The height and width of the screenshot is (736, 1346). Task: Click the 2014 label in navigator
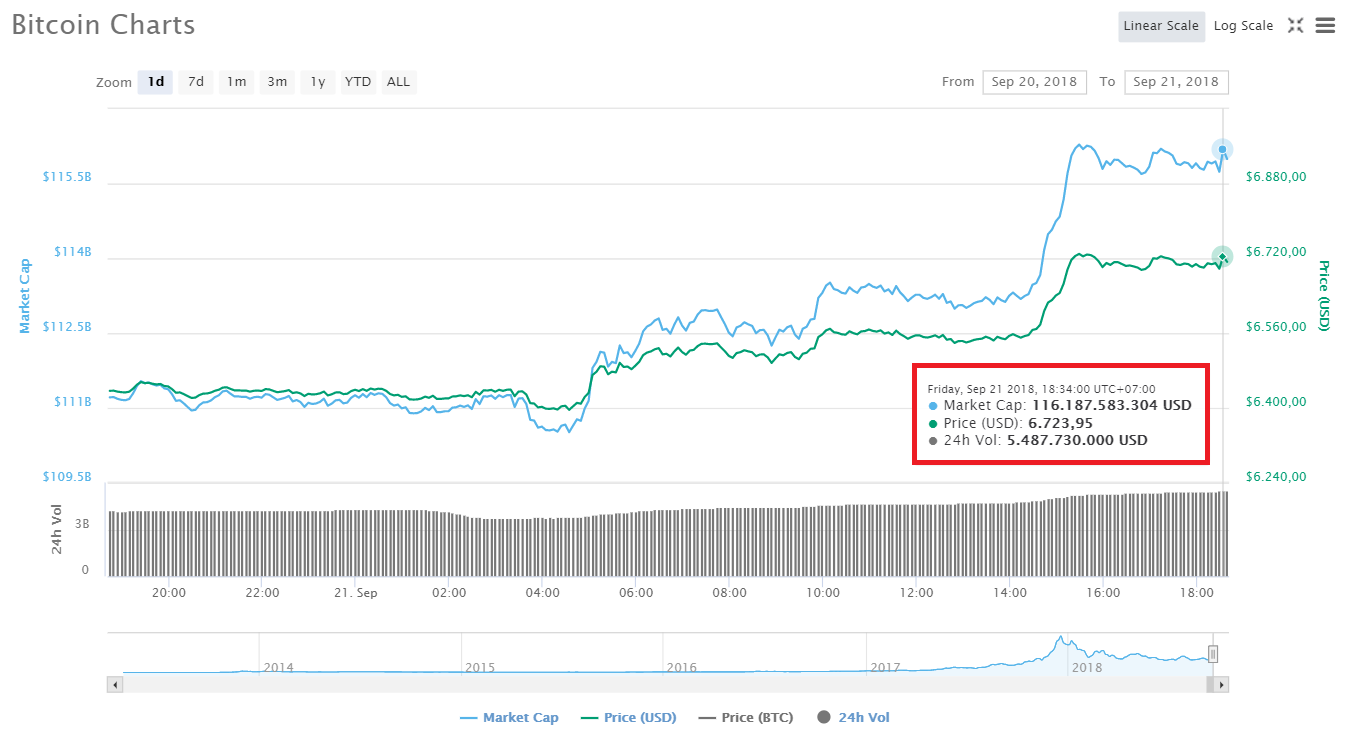(278, 667)
